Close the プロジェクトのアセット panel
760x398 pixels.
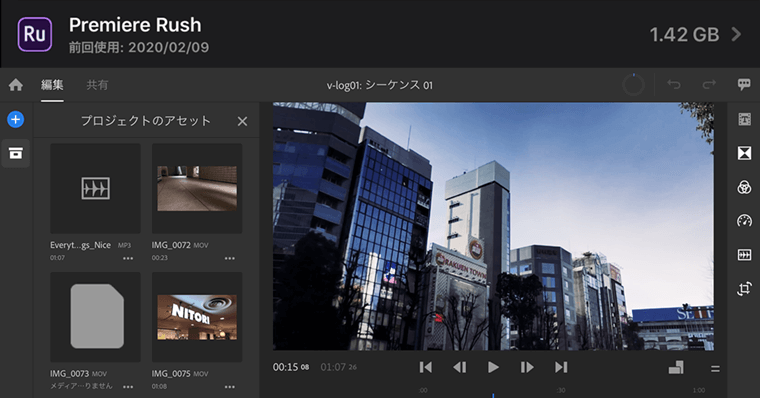tap(242, 121)
